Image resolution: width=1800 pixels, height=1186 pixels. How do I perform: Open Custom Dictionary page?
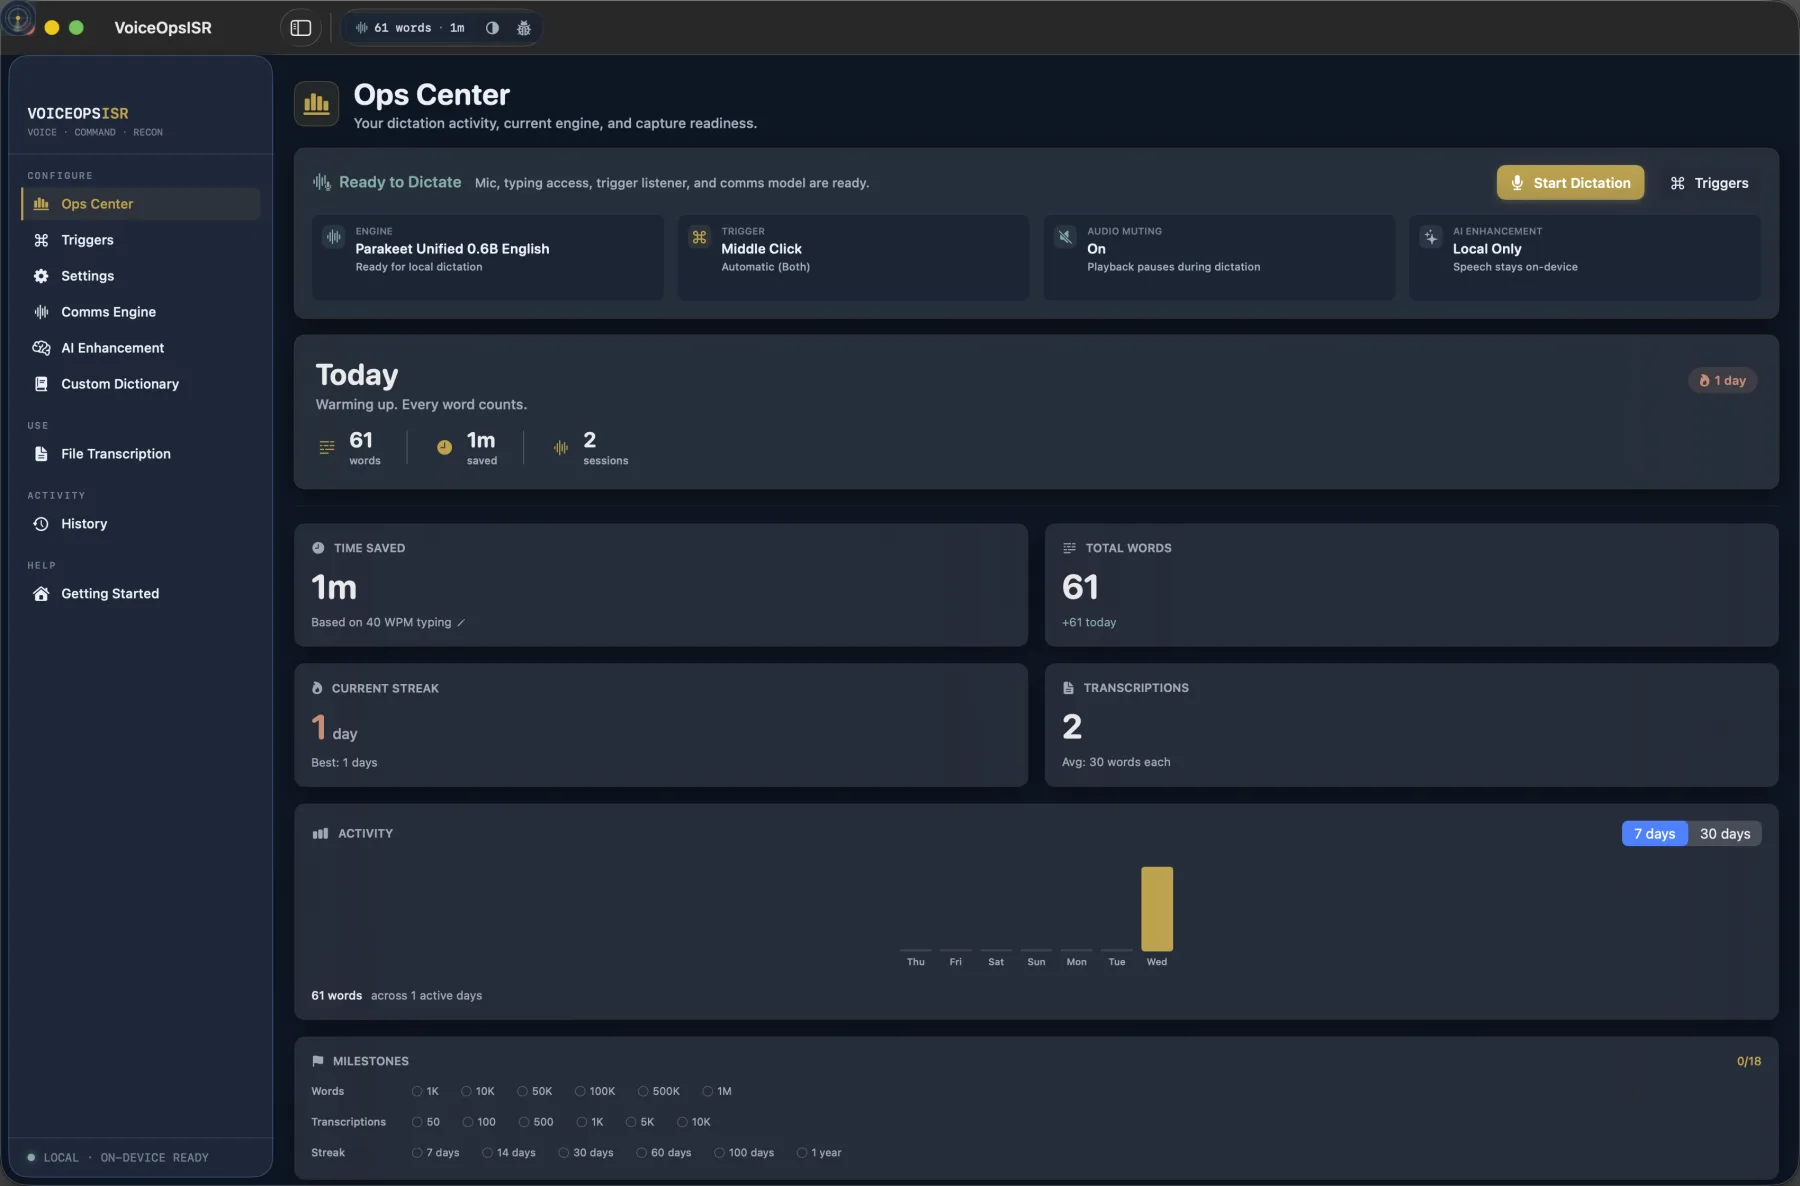(x=140, y=384)
